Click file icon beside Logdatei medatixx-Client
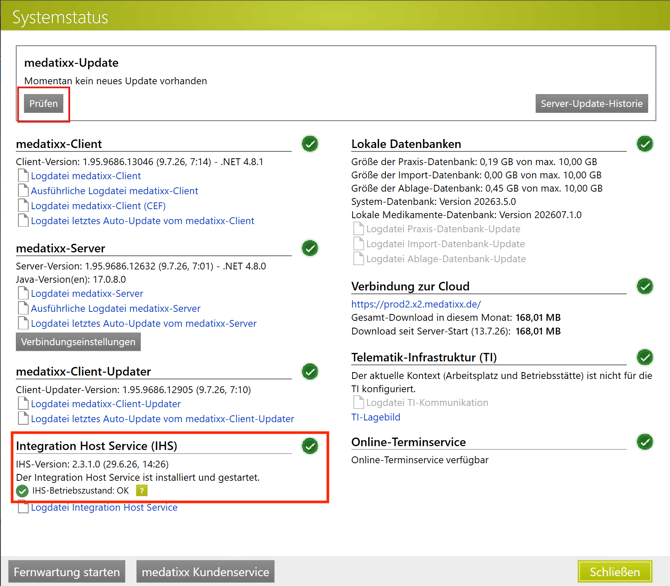Image resolution: width=670 pixels, height=586 pixels. pos(24,176)
